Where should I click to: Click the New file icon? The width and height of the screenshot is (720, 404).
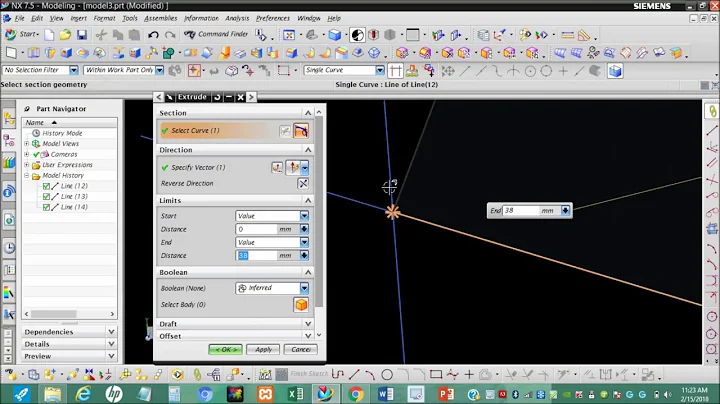(x=49, y=34)
